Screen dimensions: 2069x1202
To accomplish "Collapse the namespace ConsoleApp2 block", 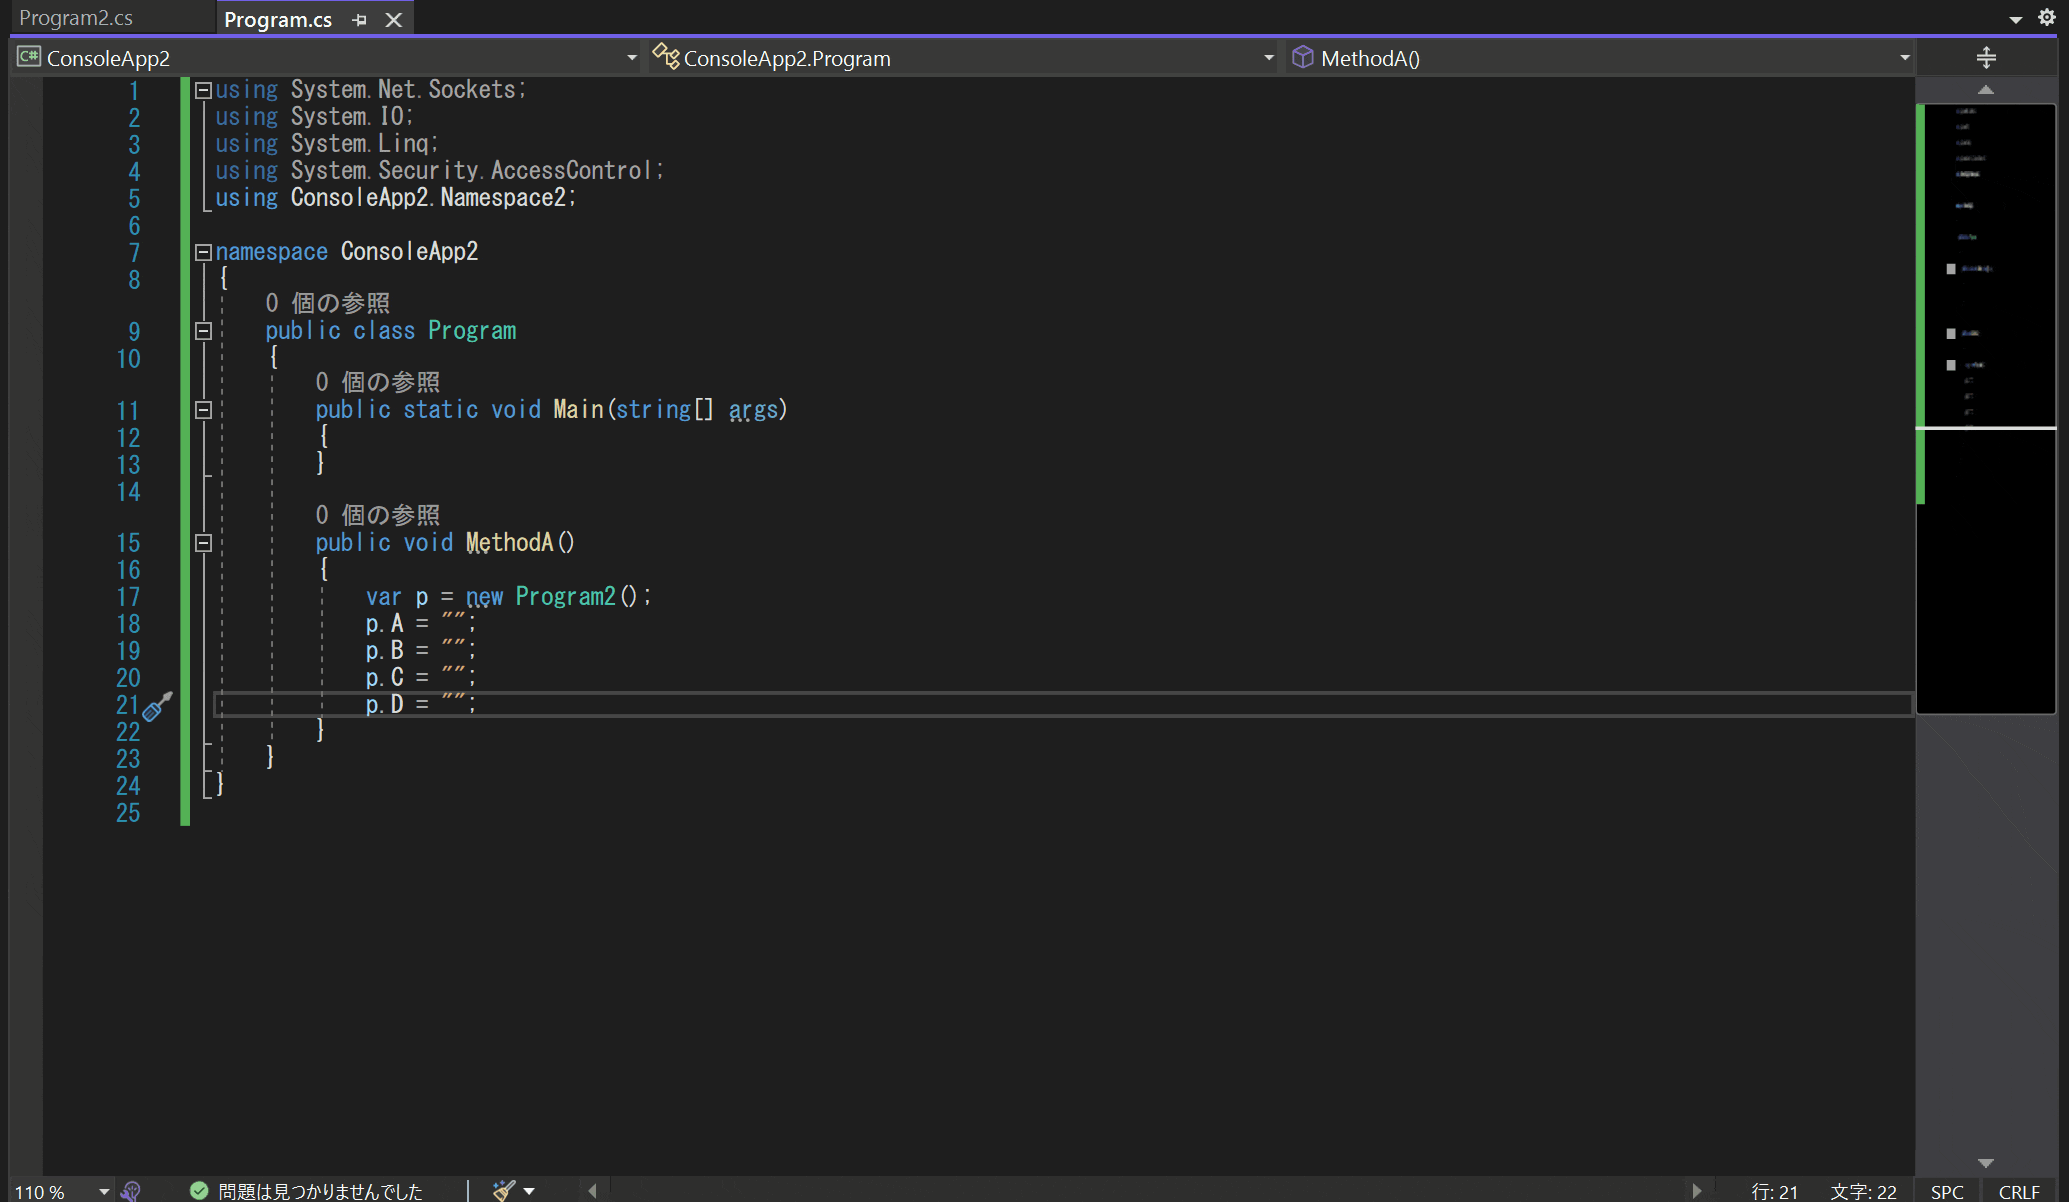I will 203,252.
